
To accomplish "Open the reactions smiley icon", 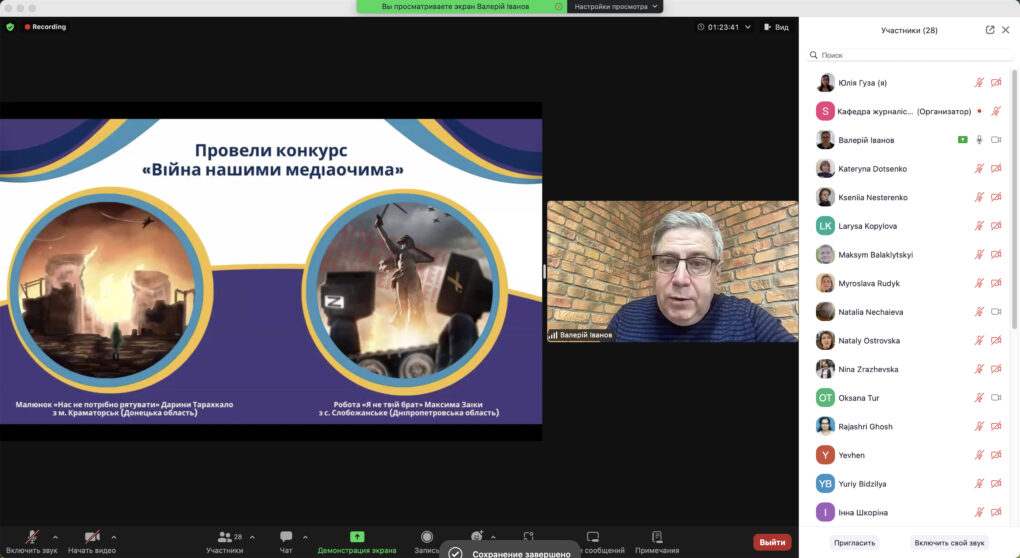I will 477,536.
